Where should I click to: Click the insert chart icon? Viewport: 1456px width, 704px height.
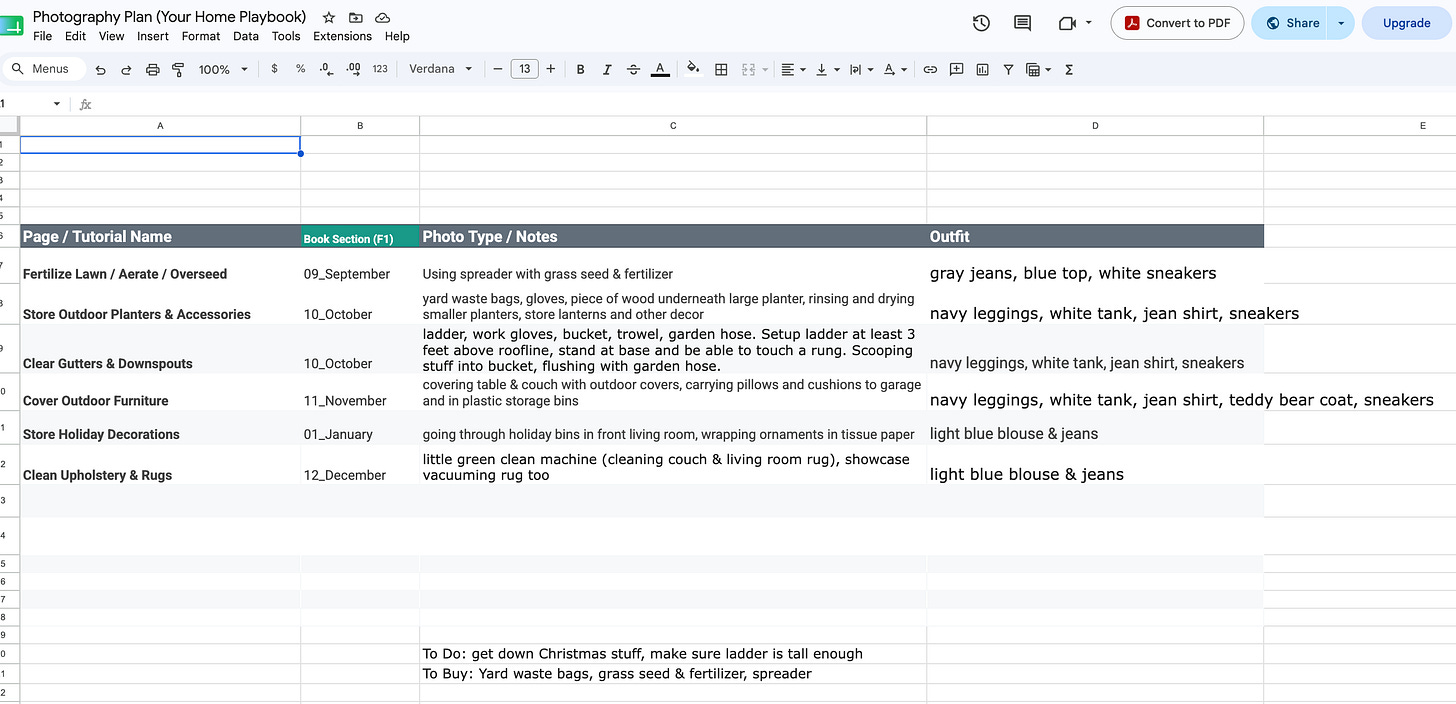coord(982,69)
